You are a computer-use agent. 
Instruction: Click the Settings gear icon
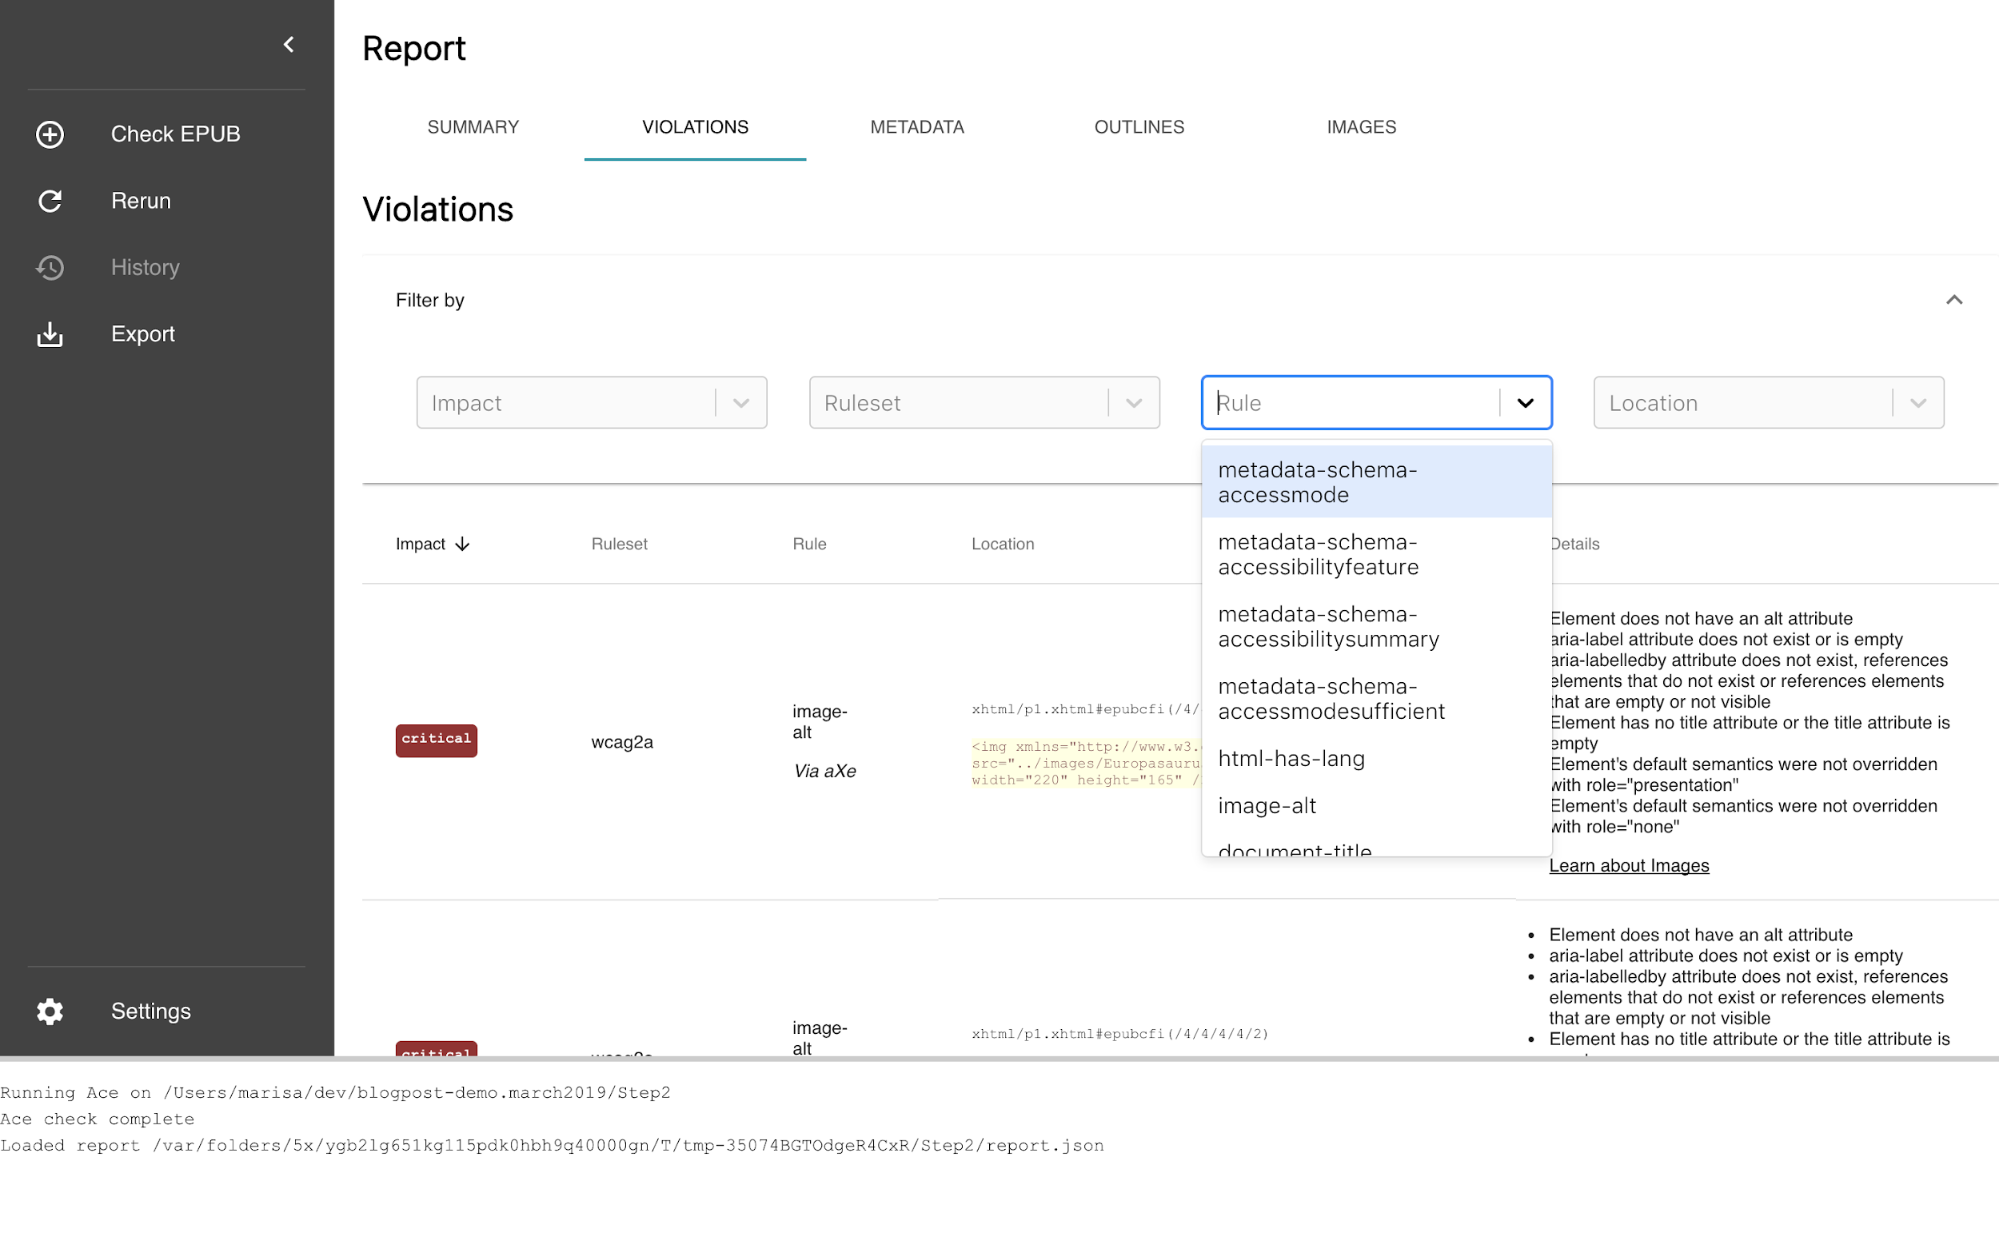click(50, 1011)
